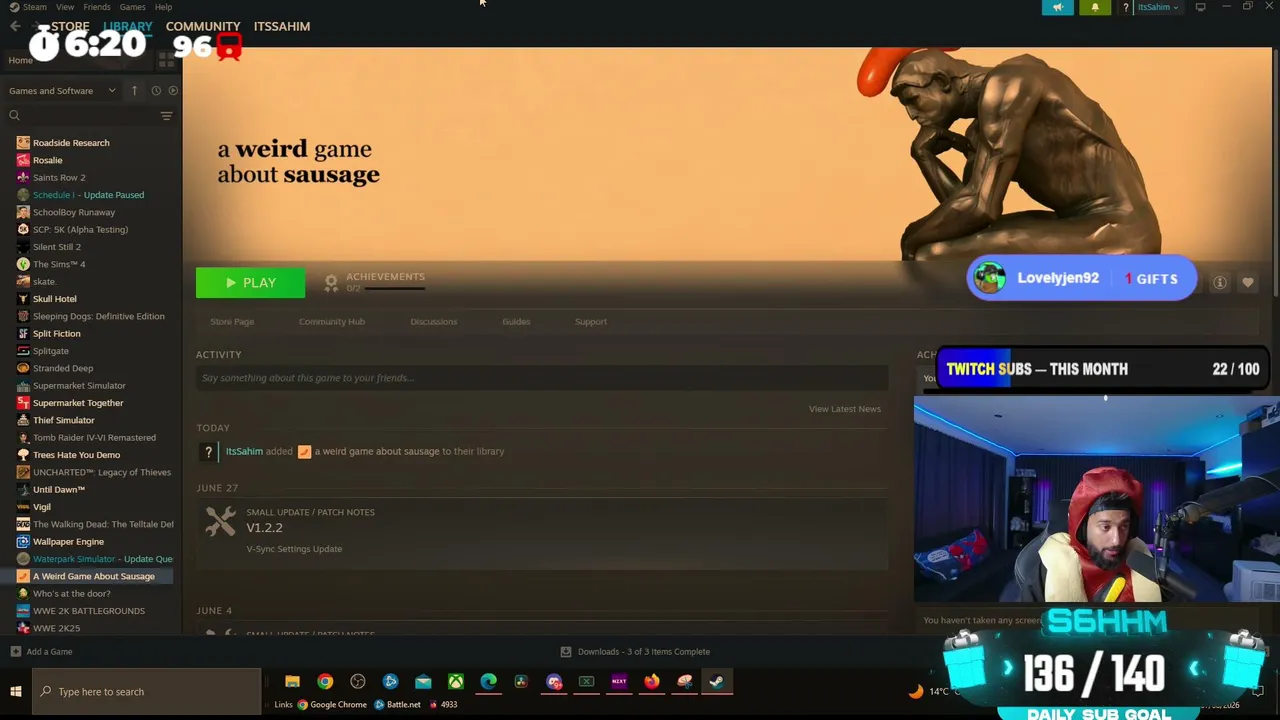The height and width of the screenshot is (720, 1280).
Task: Launch the game with the green PLAY button
Action: pos(250,283)
